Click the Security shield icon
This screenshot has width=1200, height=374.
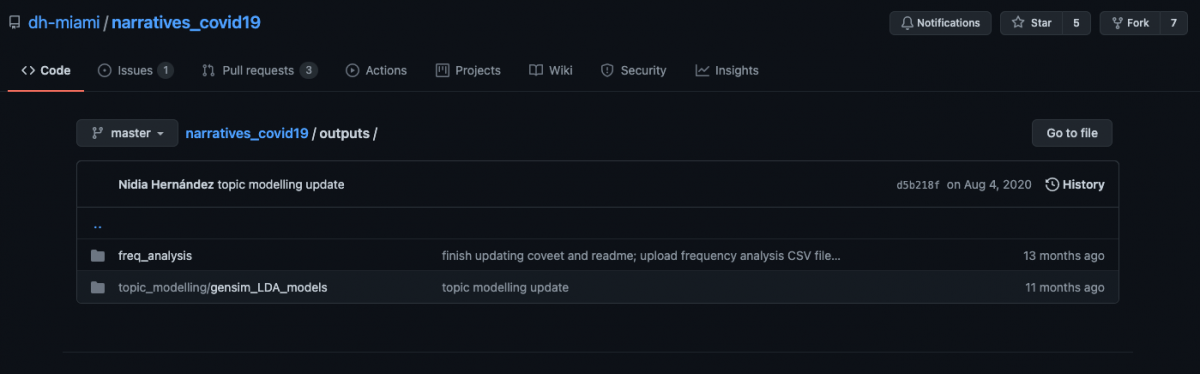coord(607,71)
